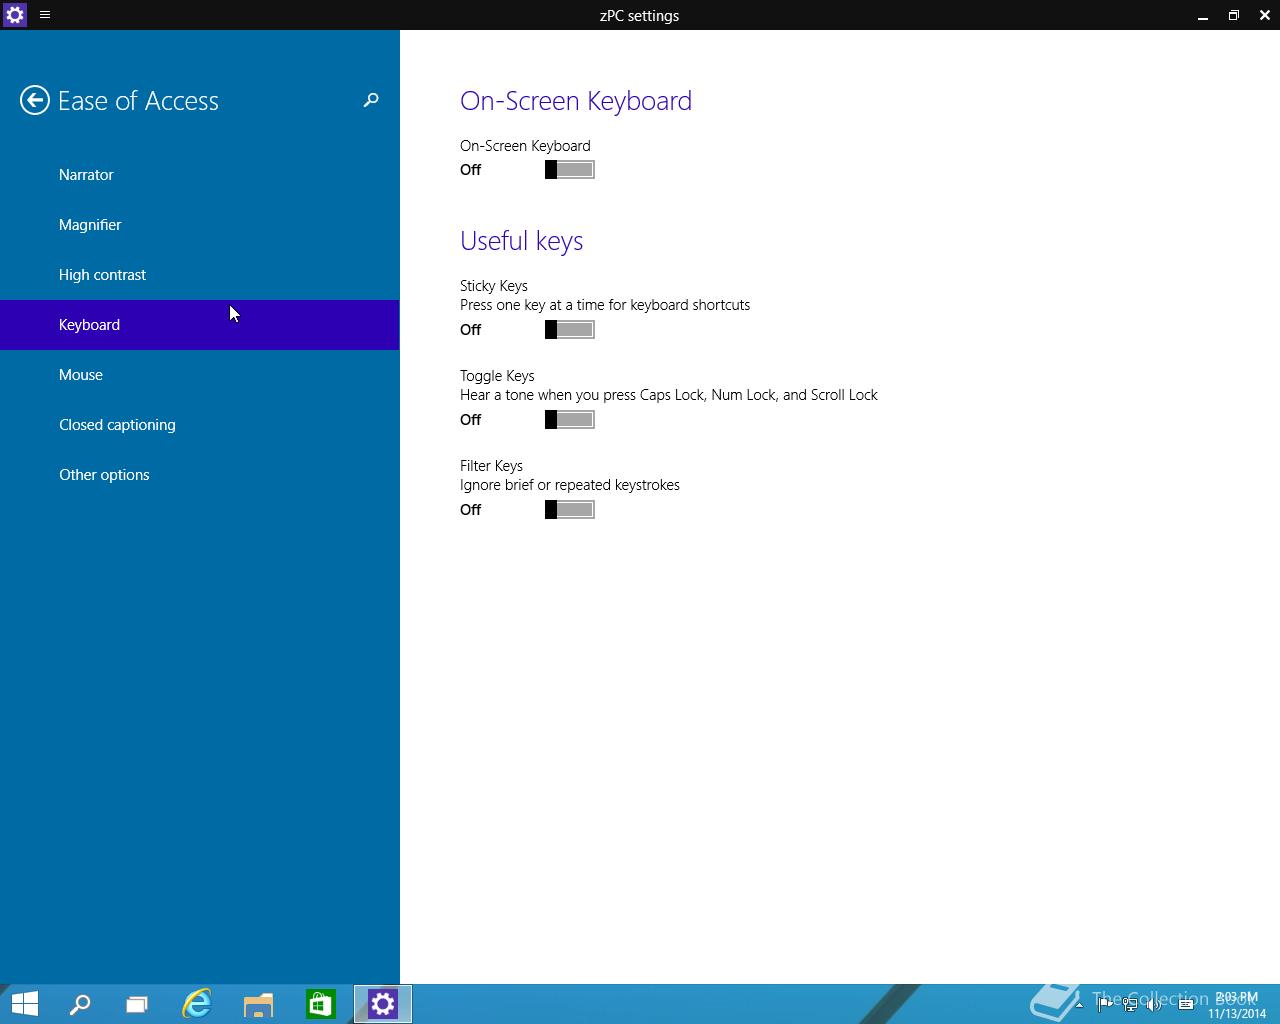Click the volume speaker tray icon
This screenshot has width=1280, height=1024.
1155,1005
